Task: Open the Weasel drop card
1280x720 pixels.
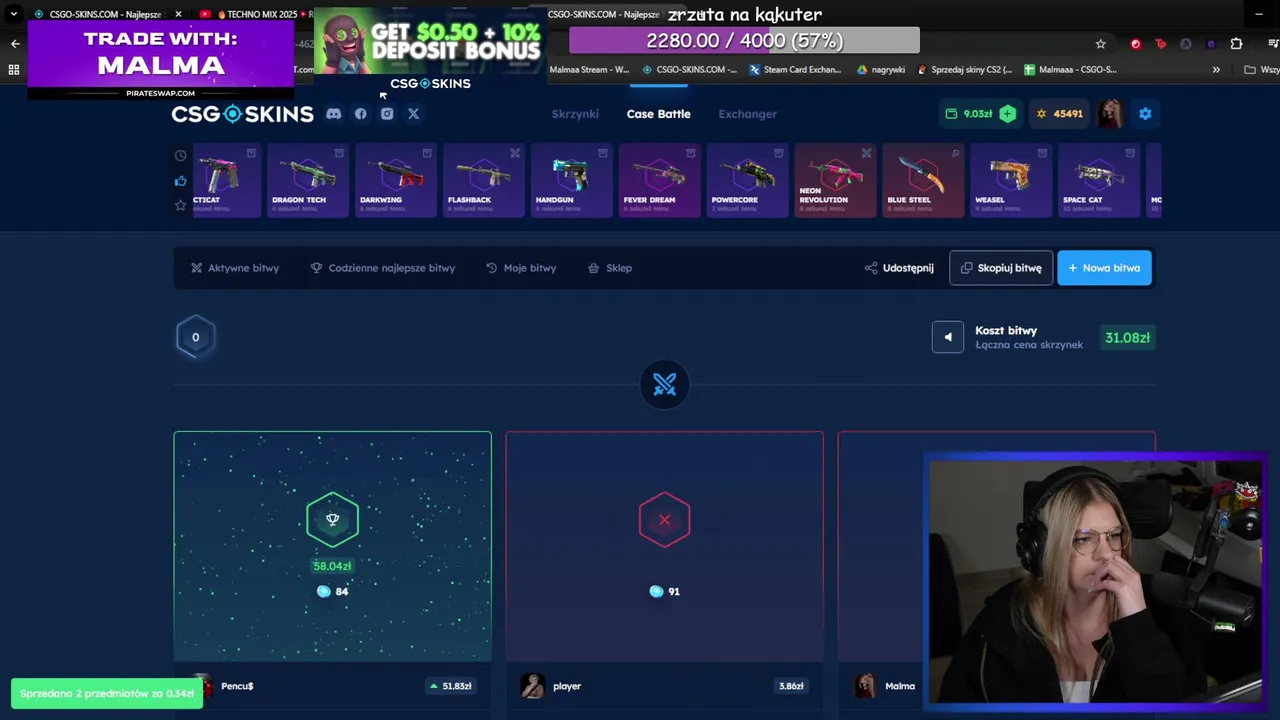Action: coord(1011,180)
